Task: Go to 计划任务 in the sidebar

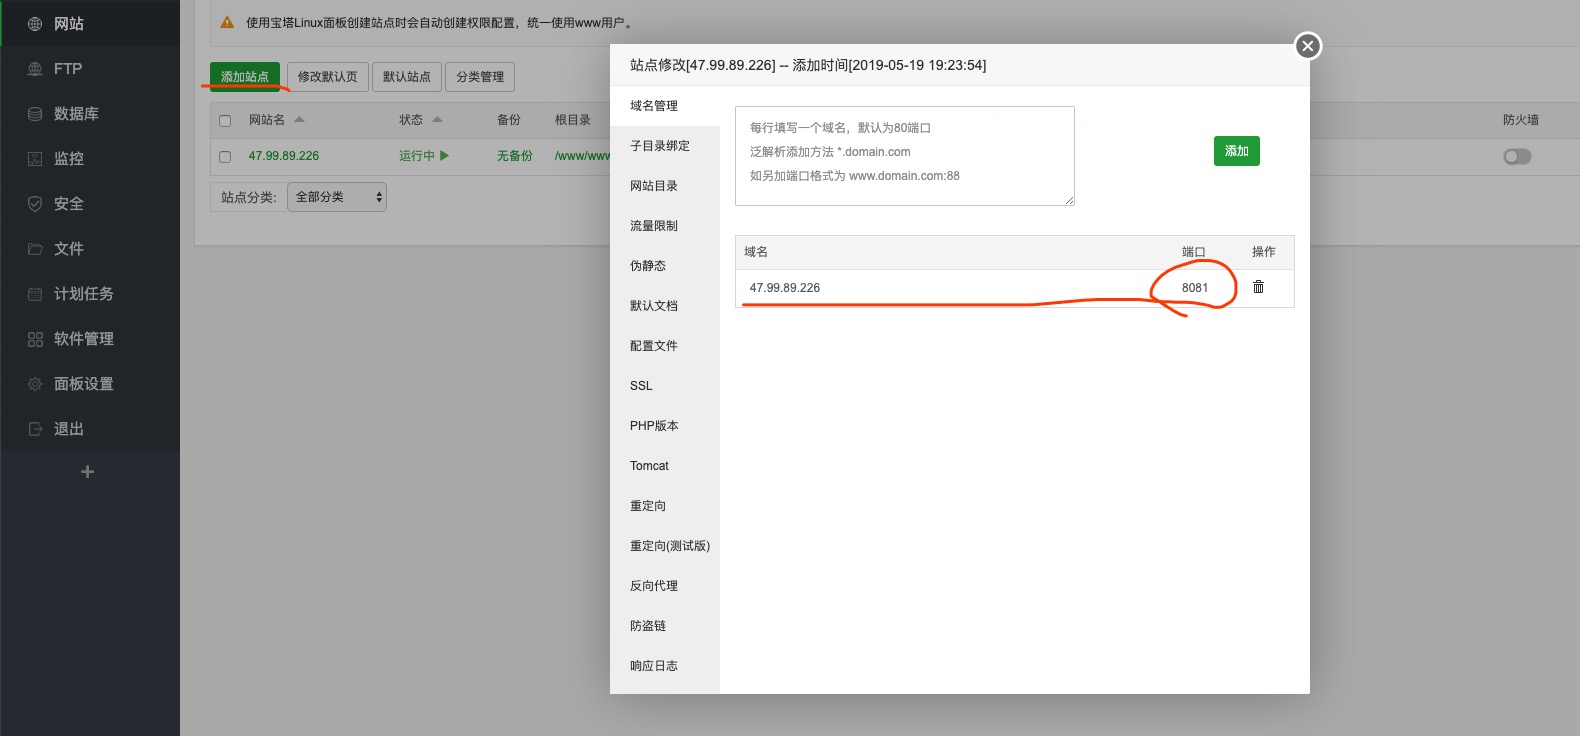Action: tap(90, 294)
